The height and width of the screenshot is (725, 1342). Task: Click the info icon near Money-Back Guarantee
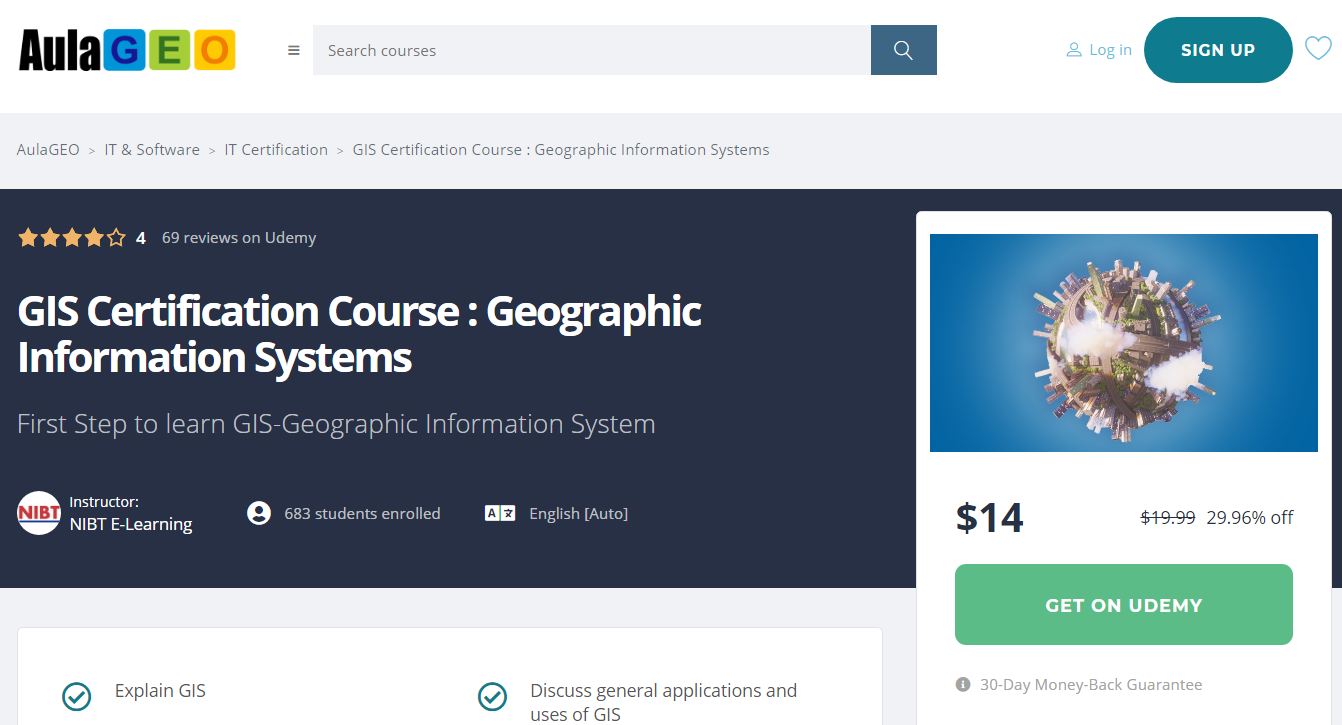point(963,685)
